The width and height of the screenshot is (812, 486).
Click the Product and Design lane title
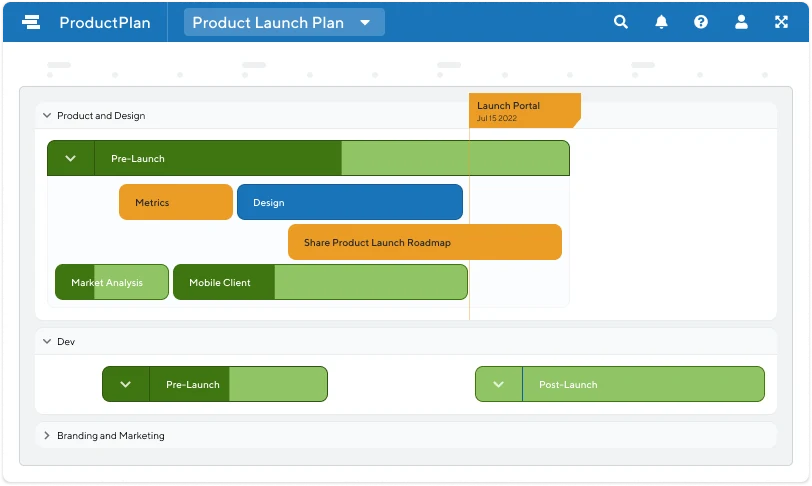(x=101, y=116)
